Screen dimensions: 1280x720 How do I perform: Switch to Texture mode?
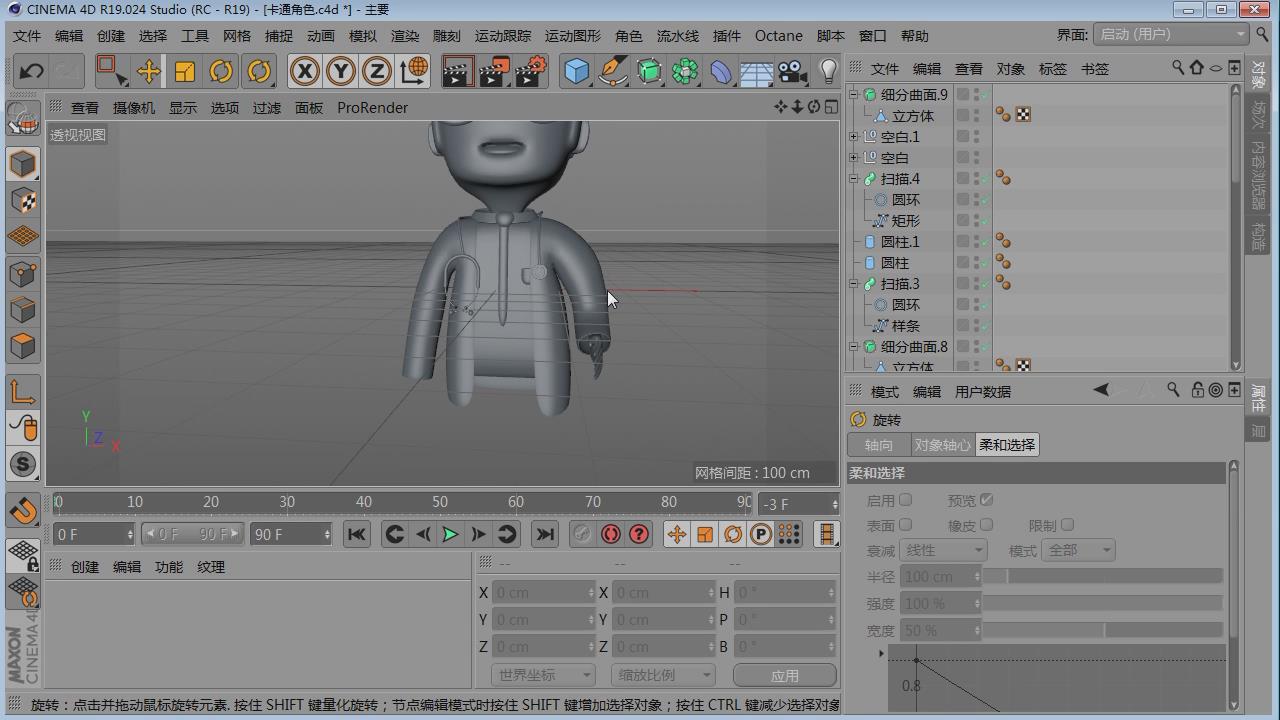(x=23, y=201)
